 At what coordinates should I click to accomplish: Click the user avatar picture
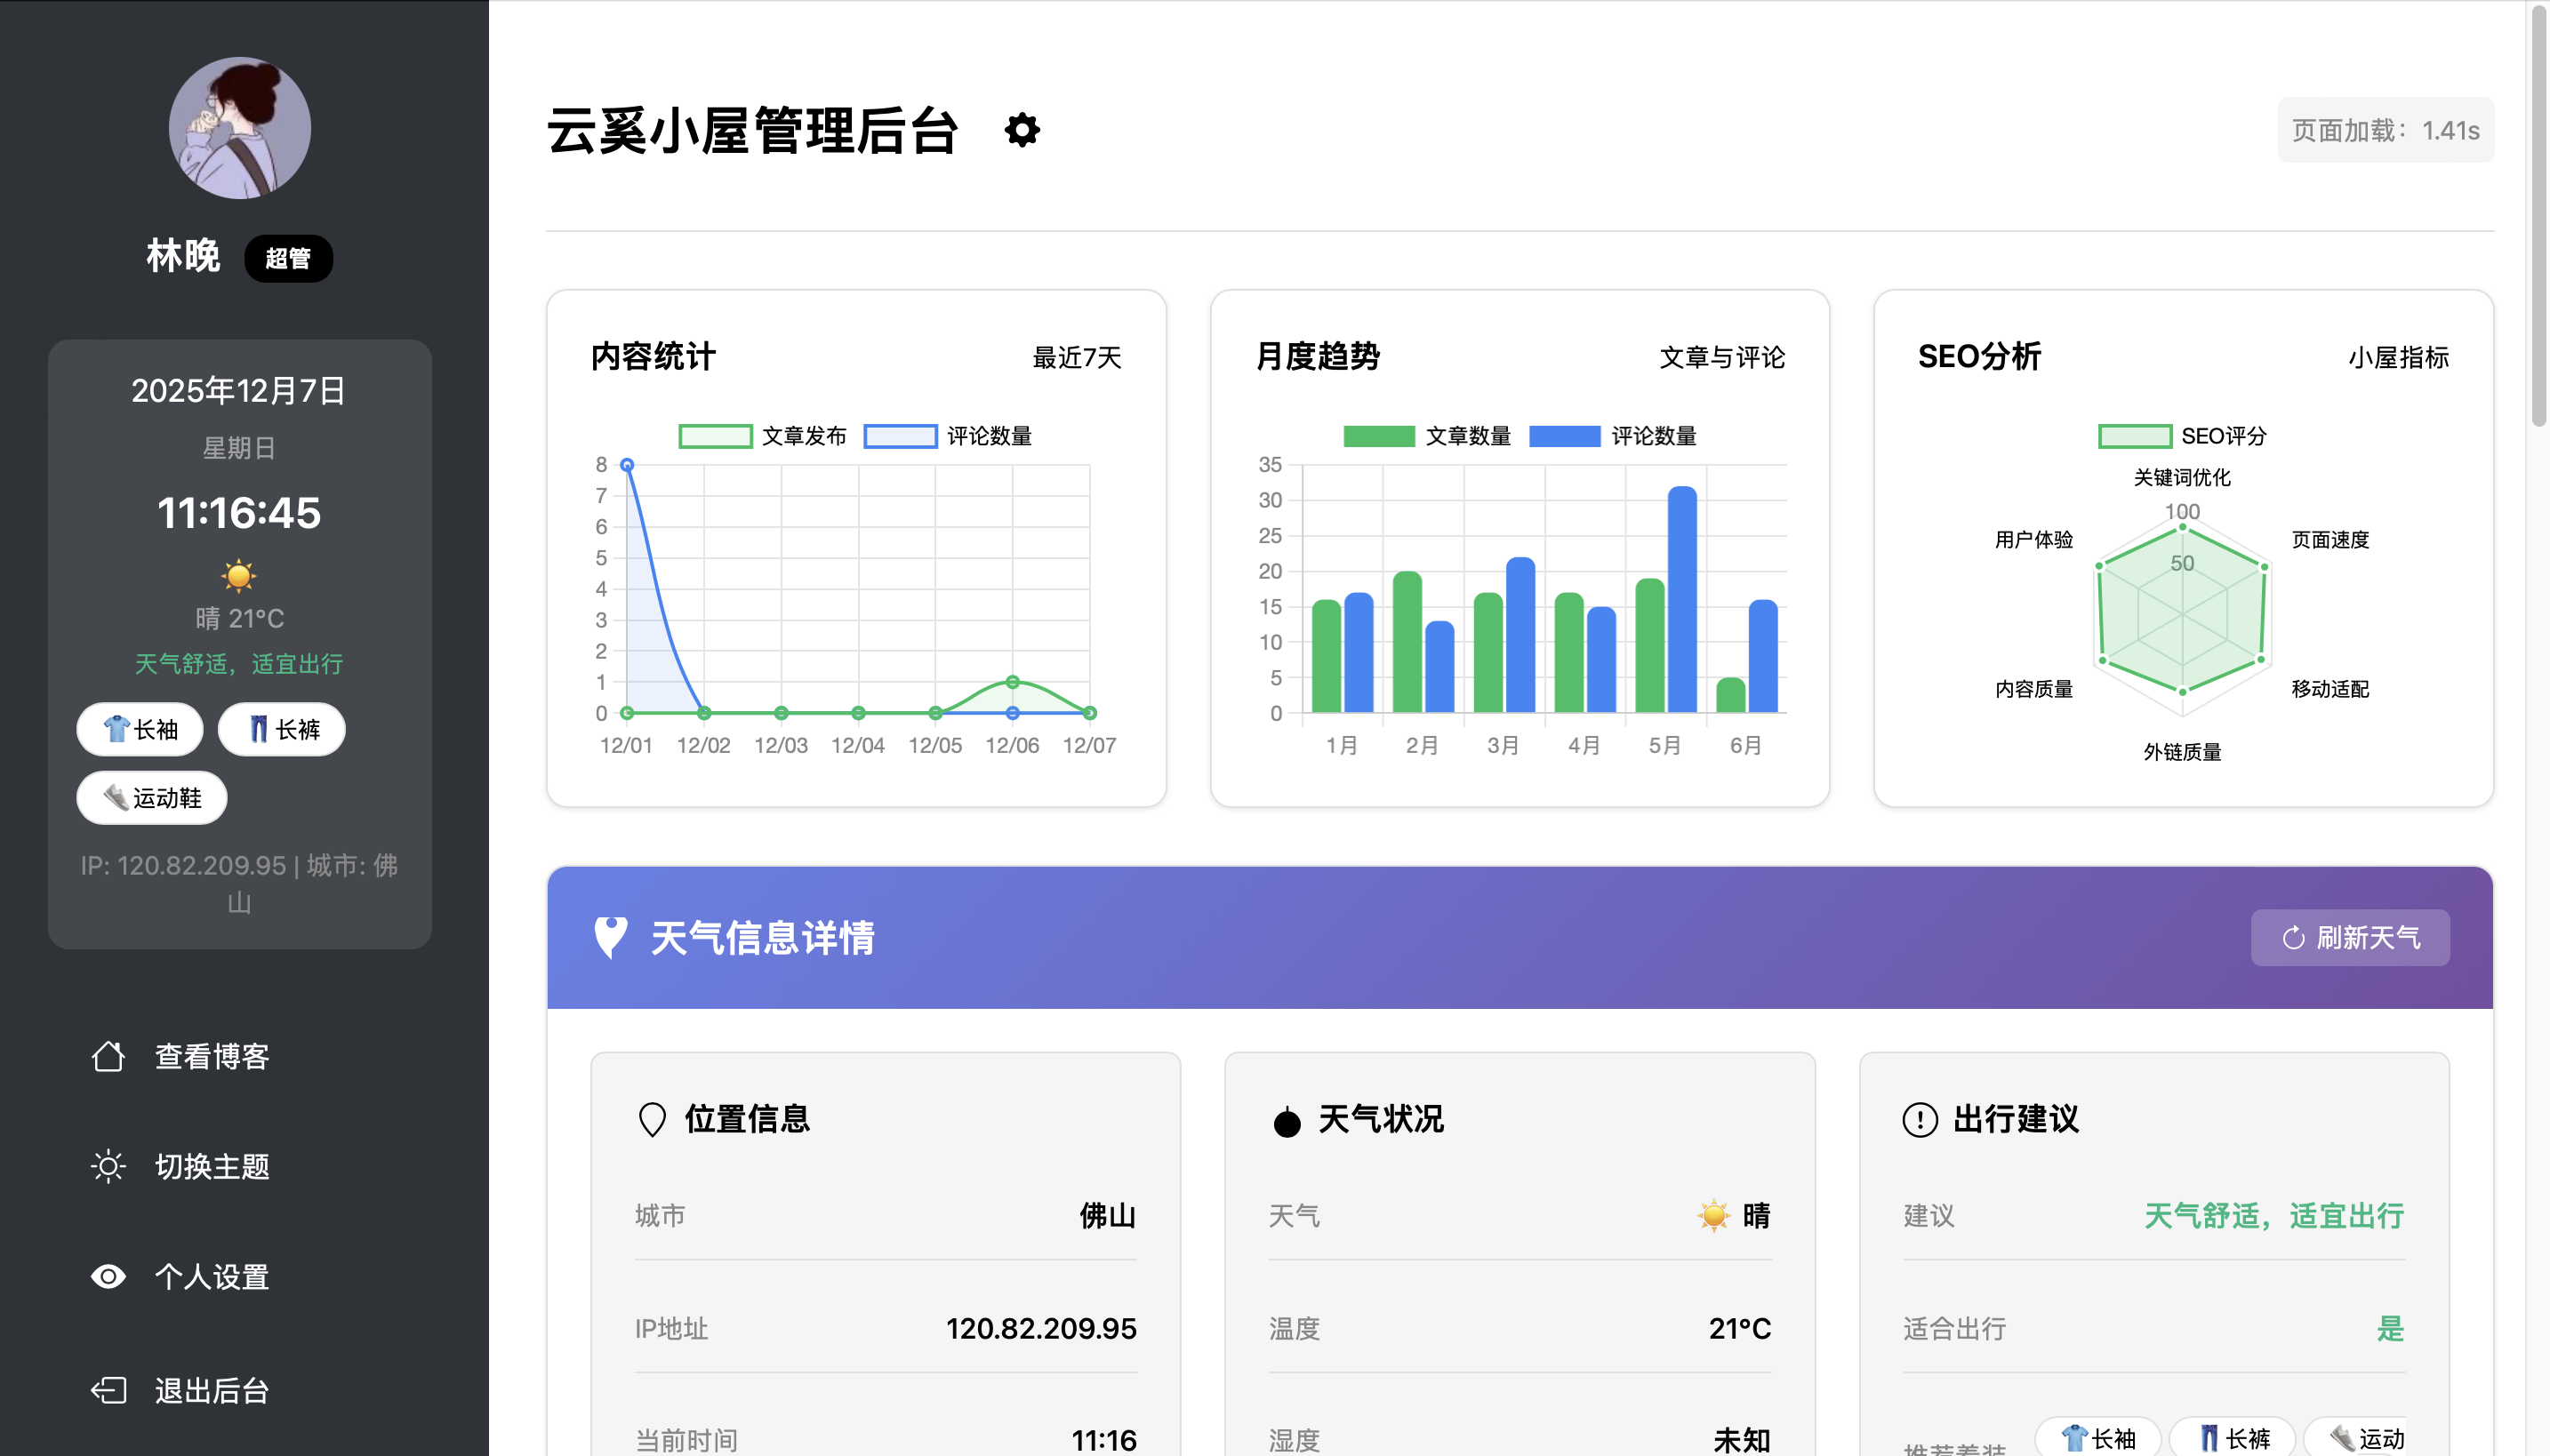239,128
